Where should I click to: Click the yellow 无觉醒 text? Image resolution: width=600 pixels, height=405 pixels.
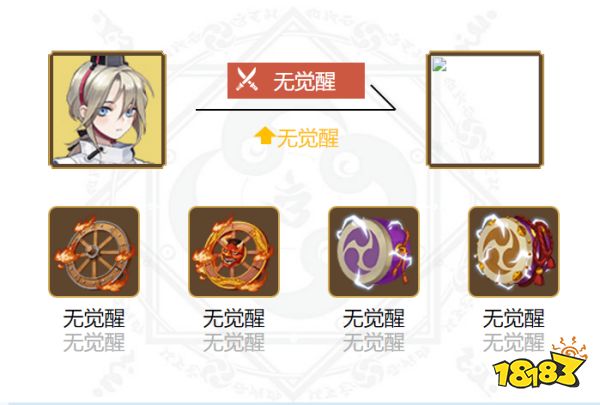pyautogui.click(x=308, y=138)
